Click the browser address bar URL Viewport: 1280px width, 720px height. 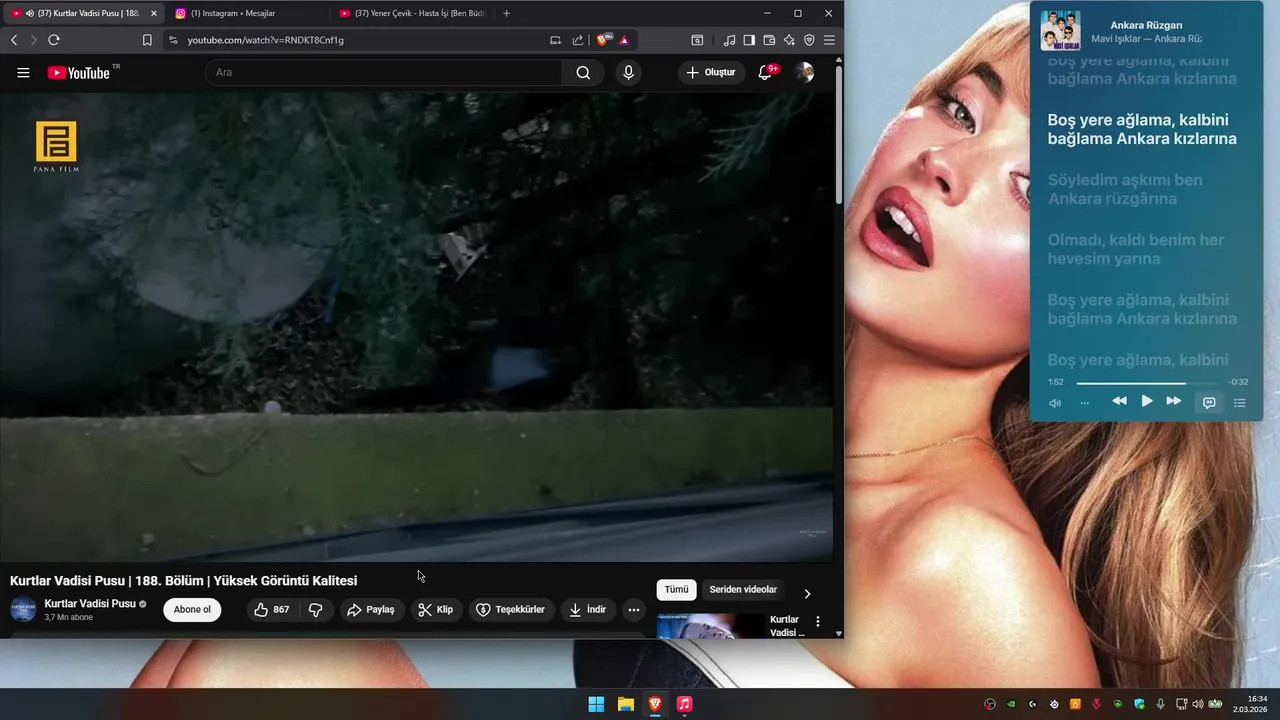(265, 40)
